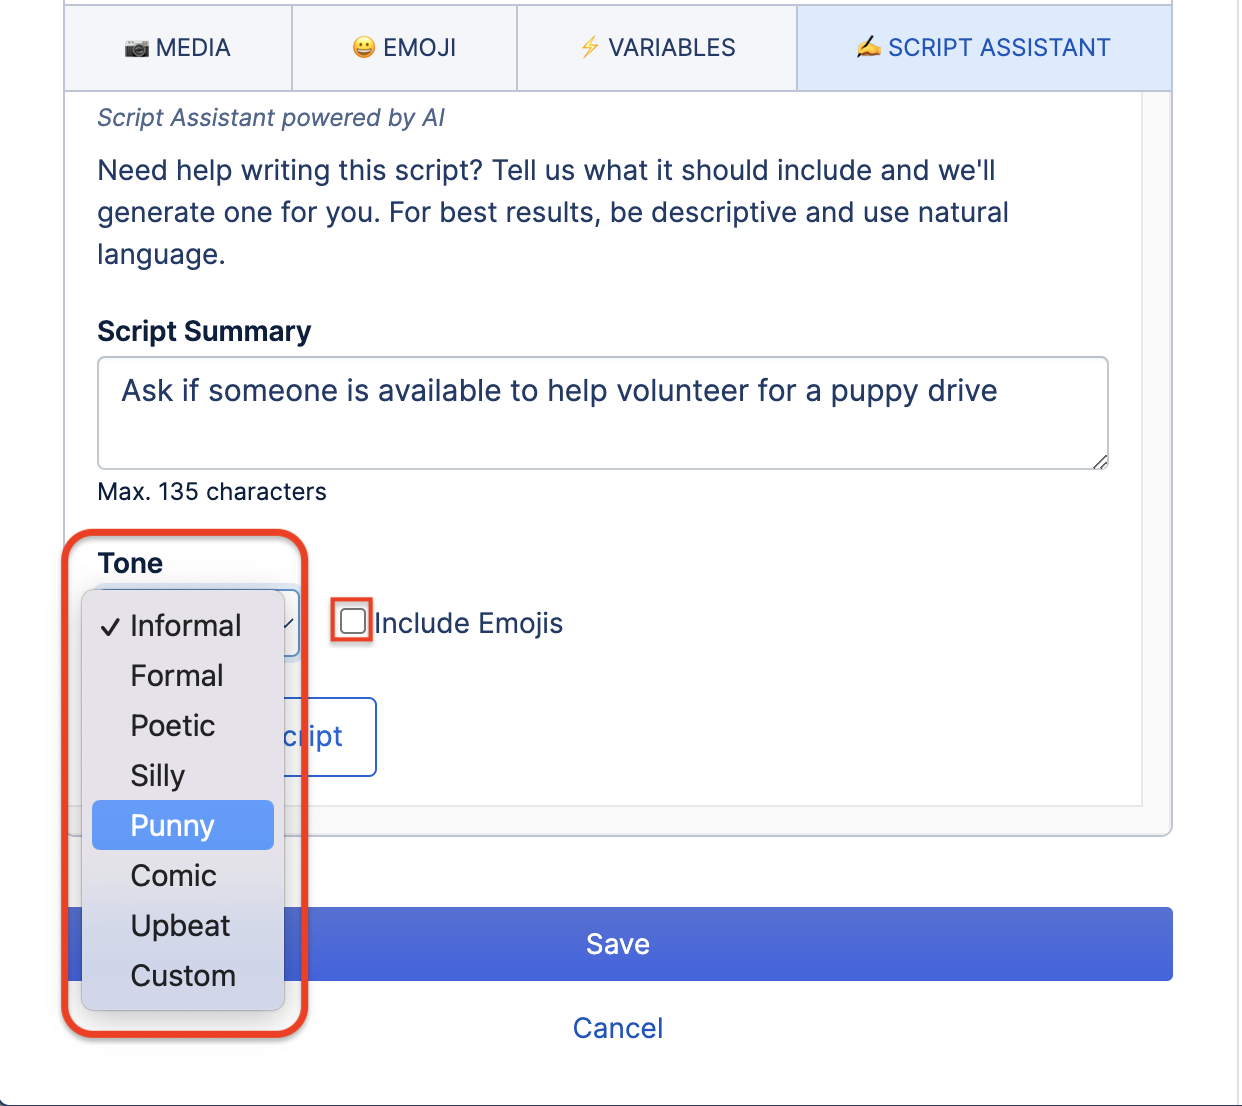
Task: Enable the Include Emojis checkbox
Action: click(351, 621)
